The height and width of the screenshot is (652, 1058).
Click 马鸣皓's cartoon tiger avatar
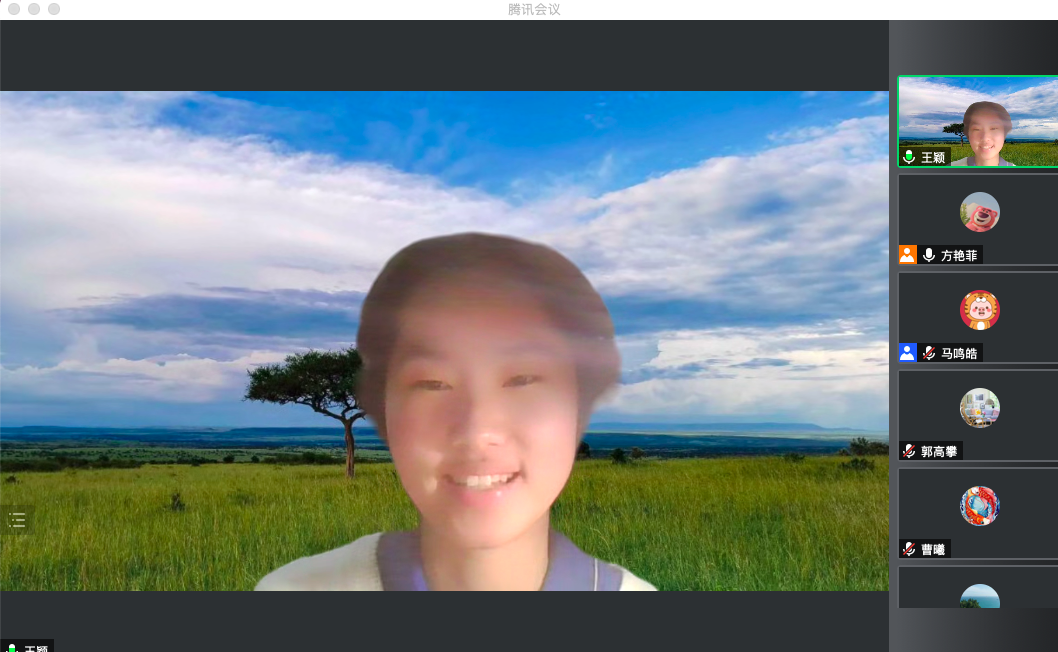click(979, 310)
